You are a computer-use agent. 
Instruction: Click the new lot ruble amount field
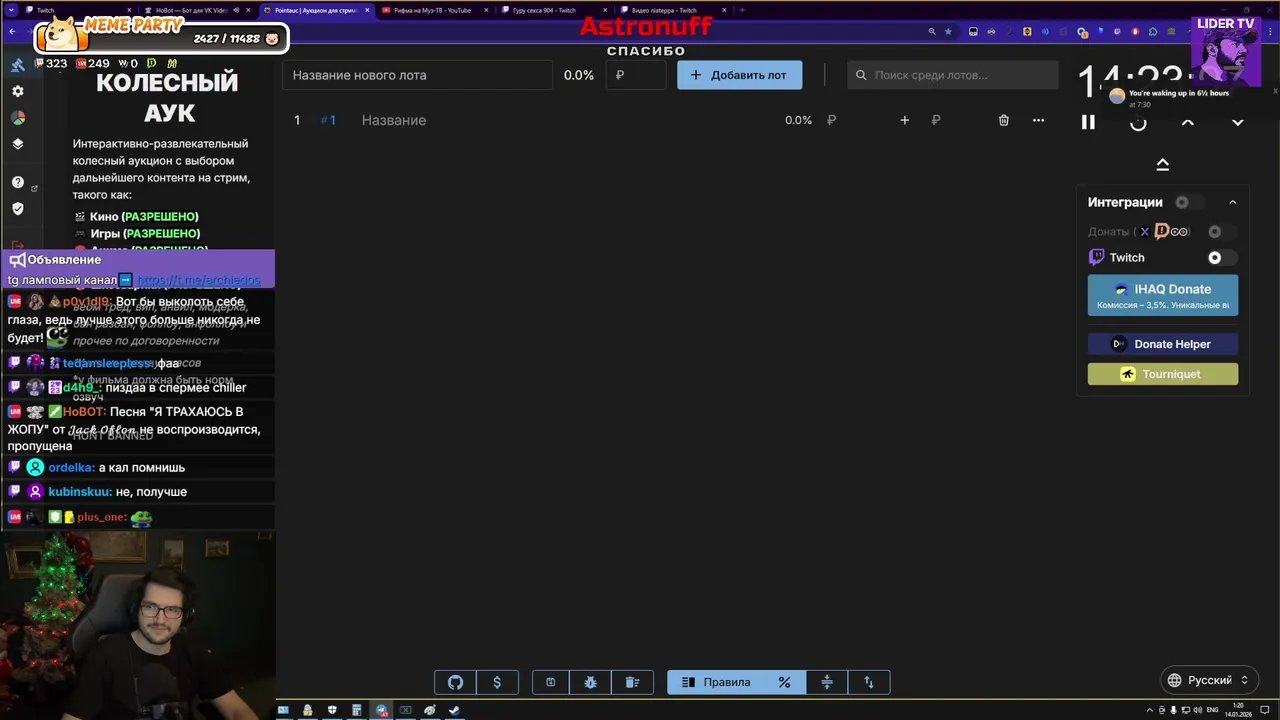(636, 75)
